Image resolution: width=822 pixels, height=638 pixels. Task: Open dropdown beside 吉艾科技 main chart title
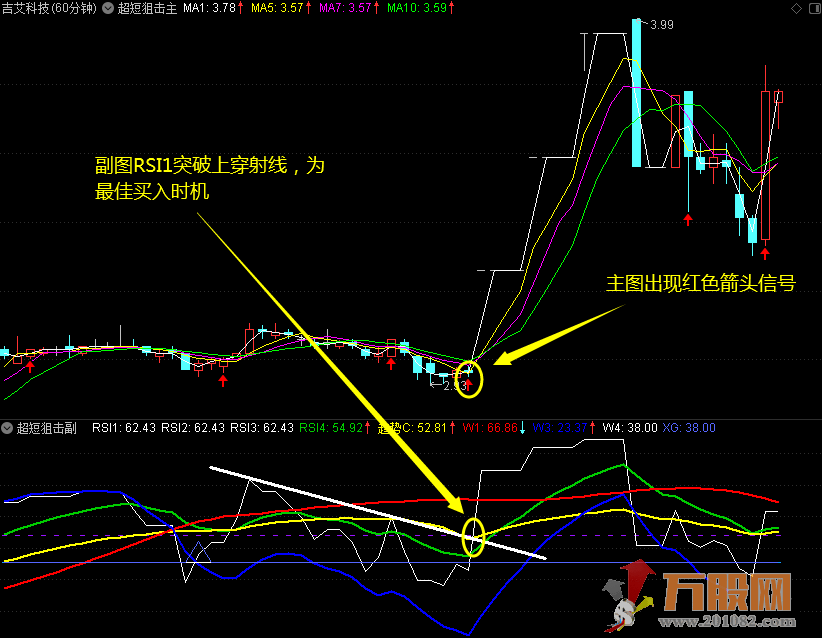[108, 8]
